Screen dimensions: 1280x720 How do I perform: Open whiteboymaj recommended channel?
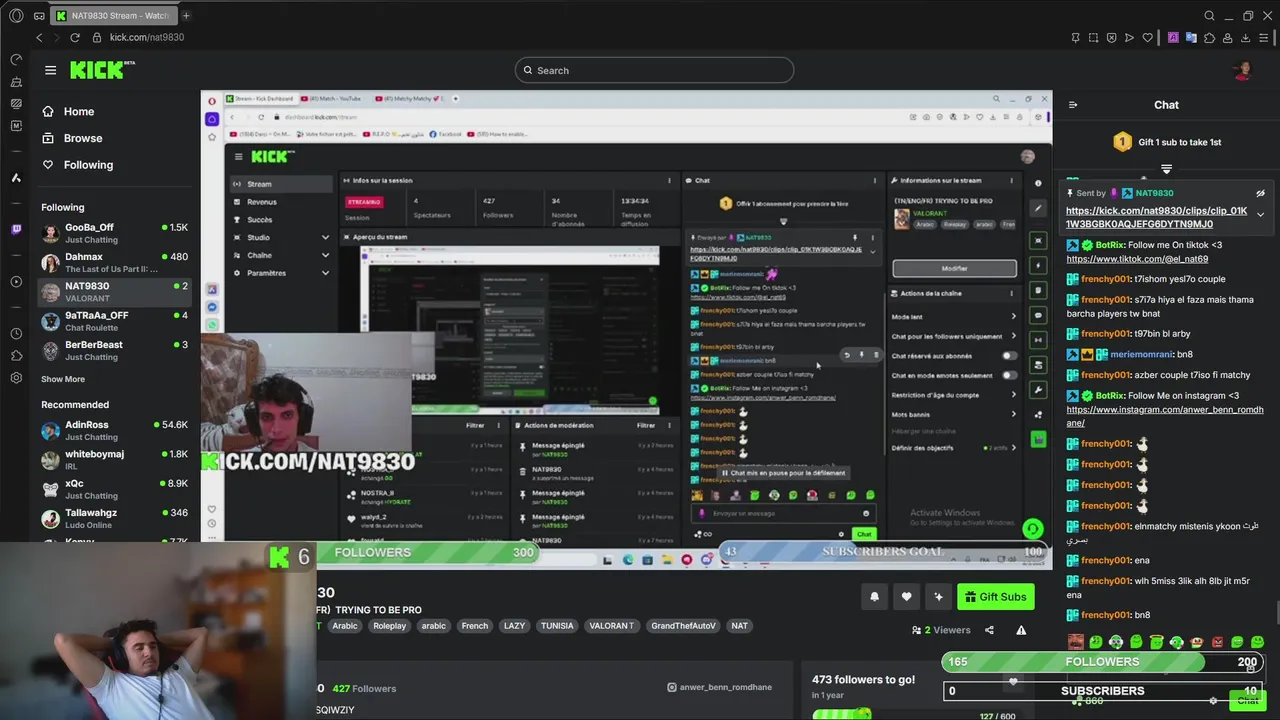pyautogui.click(x=114, y=460)
